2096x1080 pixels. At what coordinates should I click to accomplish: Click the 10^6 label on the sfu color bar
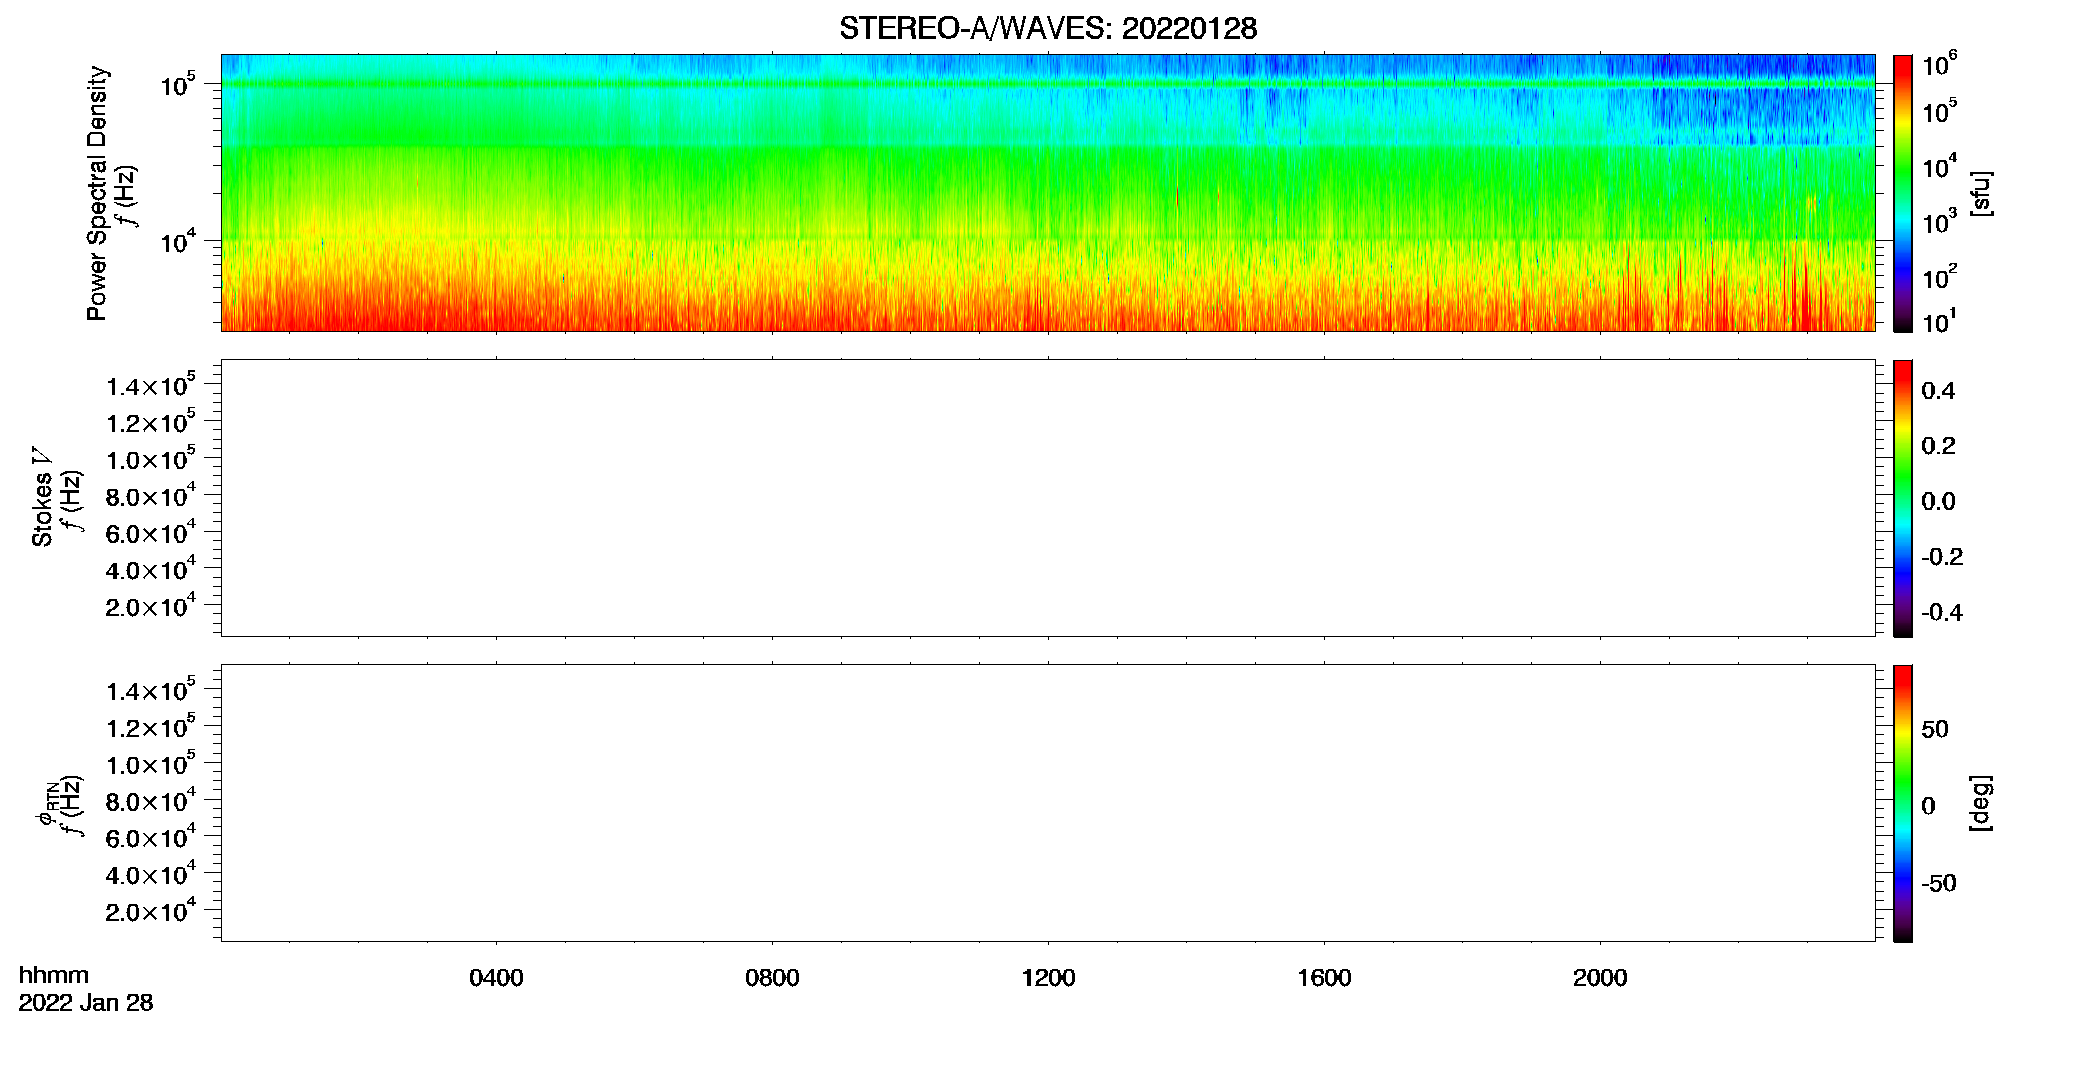(x=1939, y=65)
